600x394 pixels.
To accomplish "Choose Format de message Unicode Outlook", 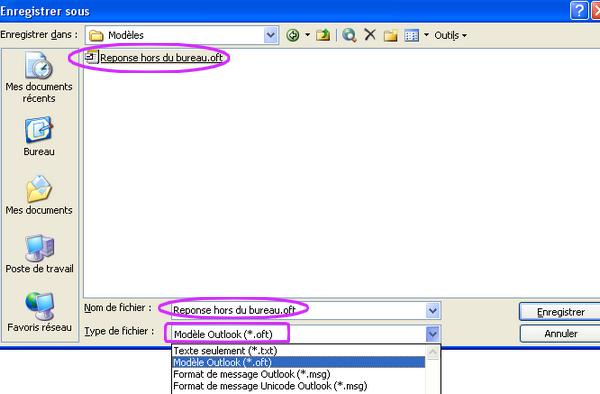I will 298,386.
